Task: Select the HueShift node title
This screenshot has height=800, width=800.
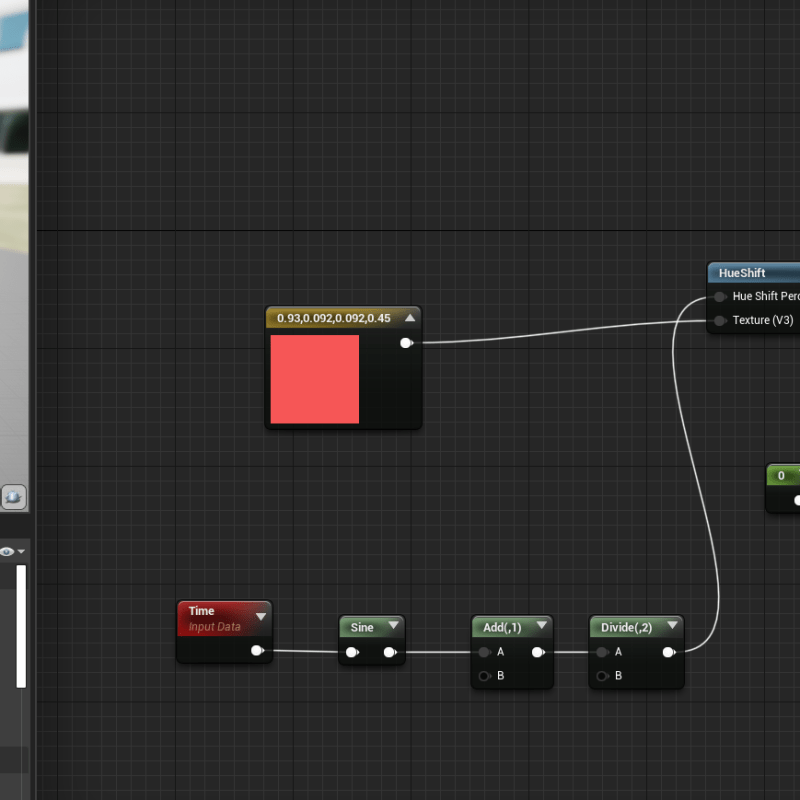Action: pyautogui.click(x=742, y=273)
